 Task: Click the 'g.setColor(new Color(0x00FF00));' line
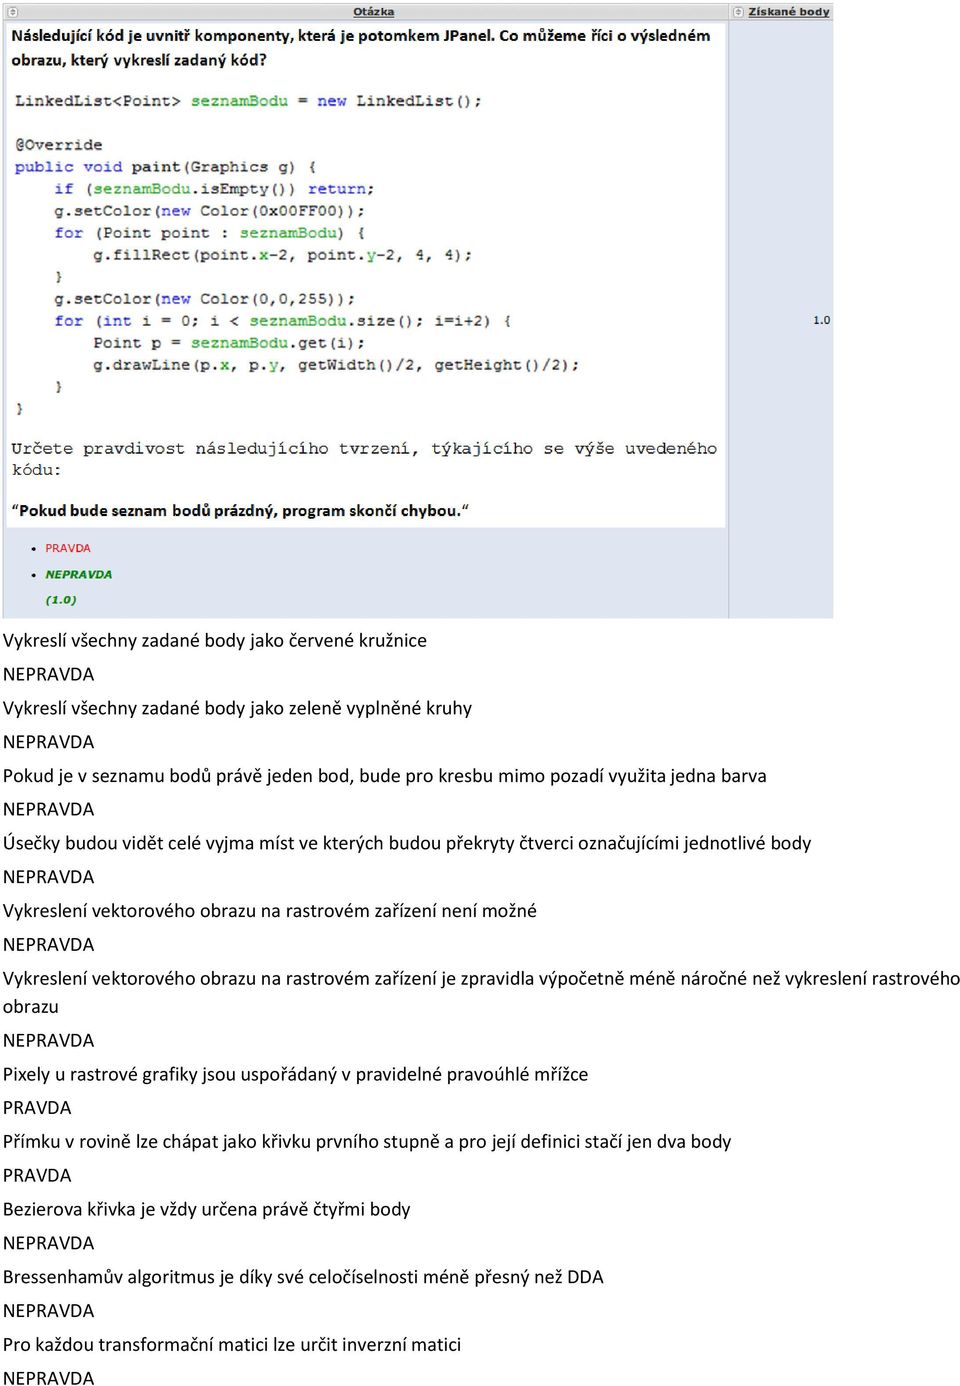(x=209, y=211)
